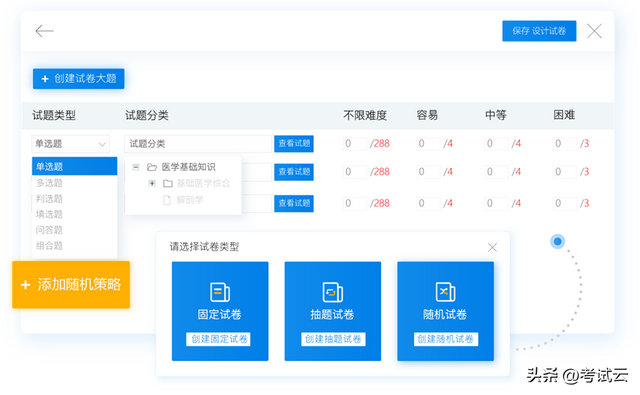Image resolution: width=640 pixels, height=395 pixels.
Task: Click second row 容易 count field
Action: (x=428, y=172)
